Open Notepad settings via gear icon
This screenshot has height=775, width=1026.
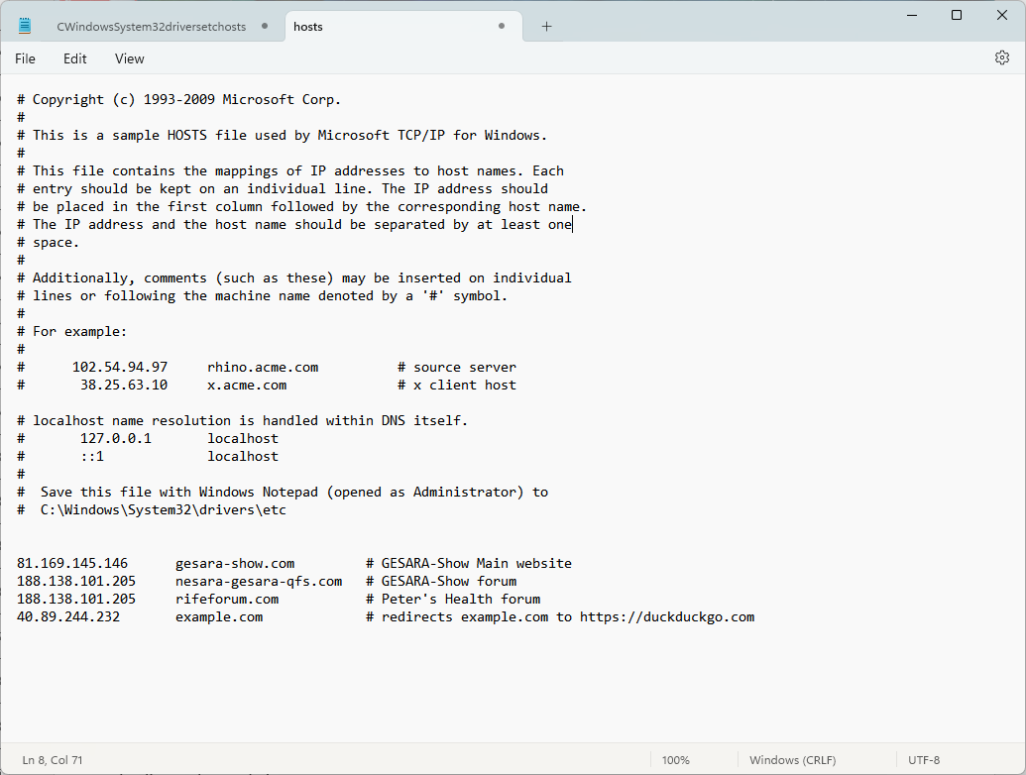(x=1002, y=58)
